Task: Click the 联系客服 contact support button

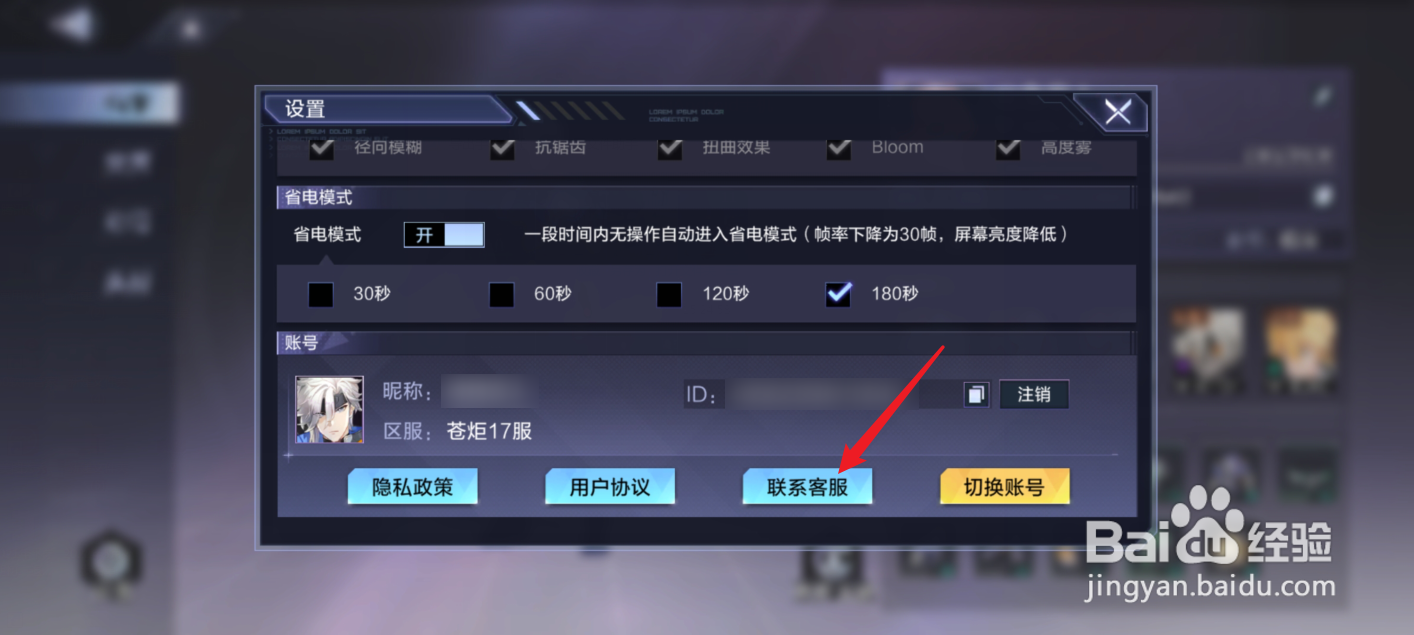Action: click(x=807, y=487)
